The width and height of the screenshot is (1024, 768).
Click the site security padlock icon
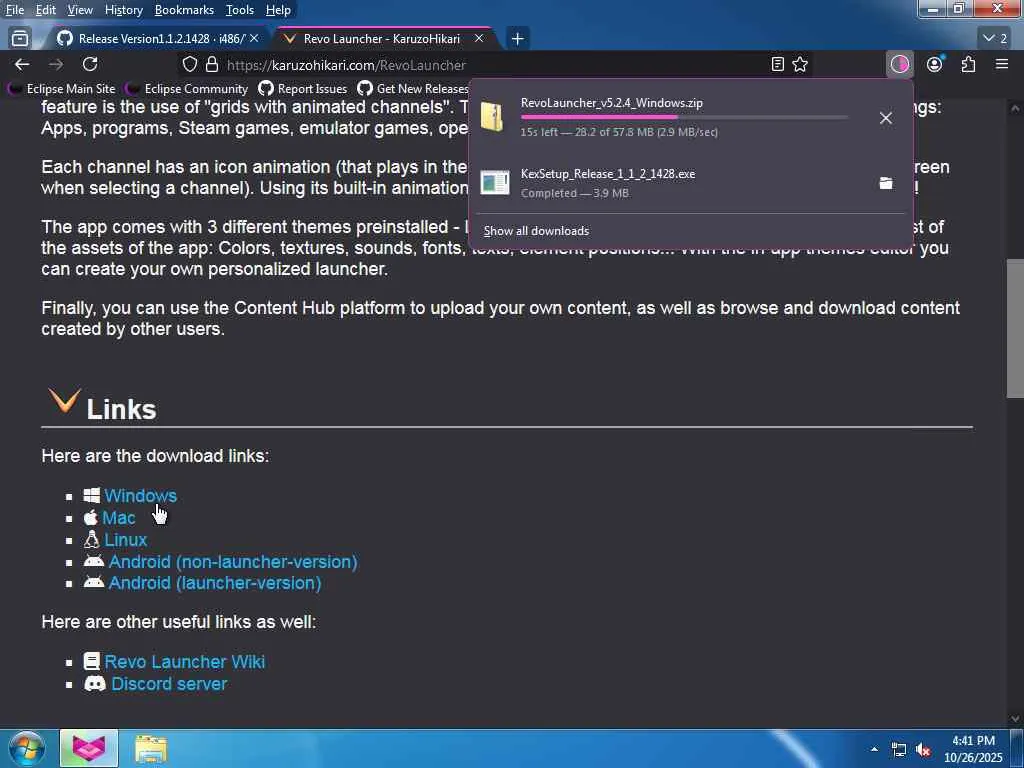212,65
